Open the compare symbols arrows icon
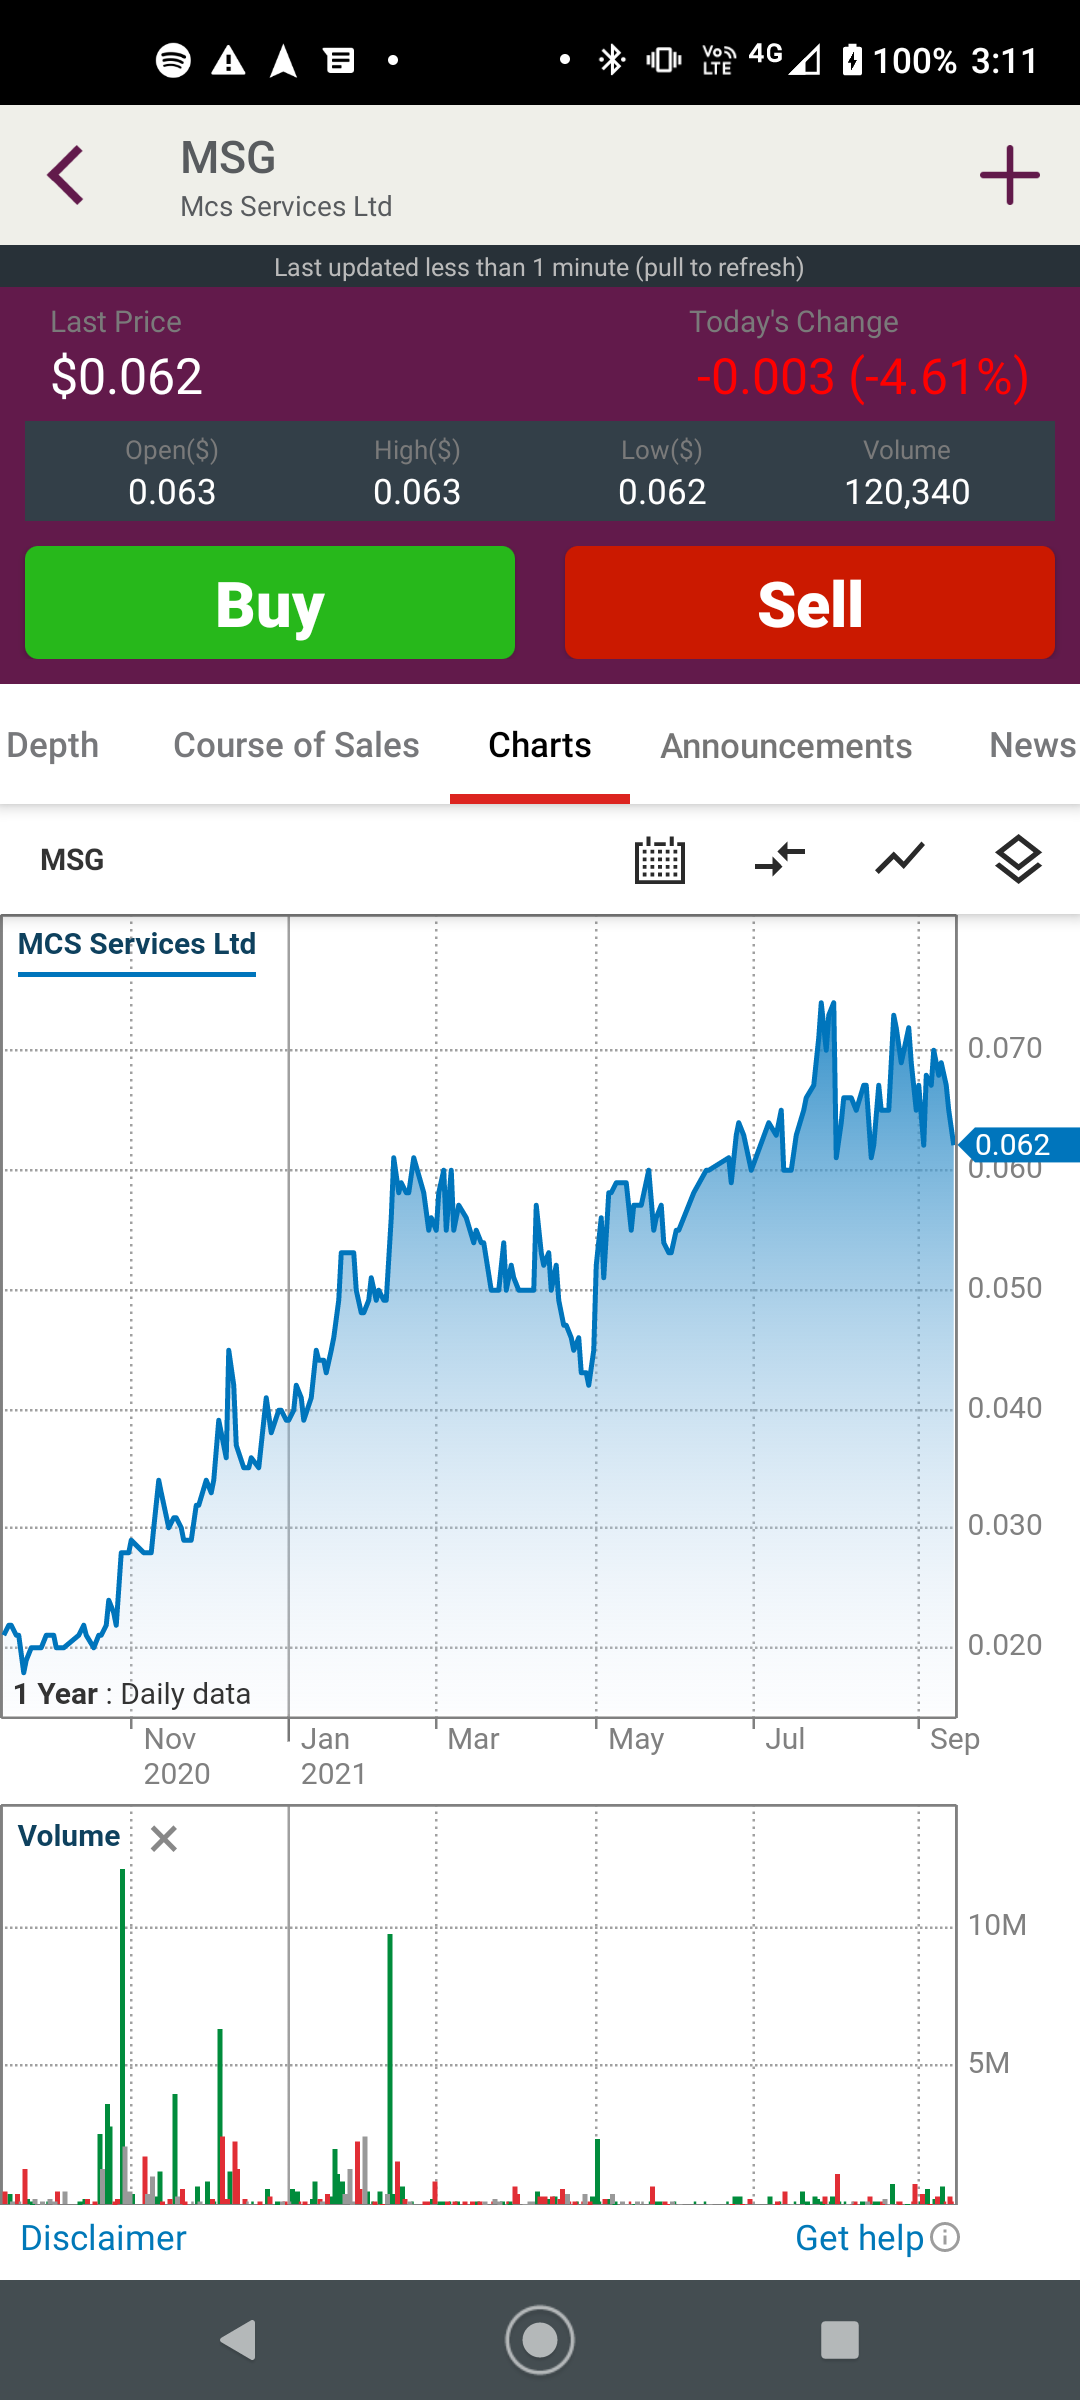 pyautogui.click(x=780, y=860)
